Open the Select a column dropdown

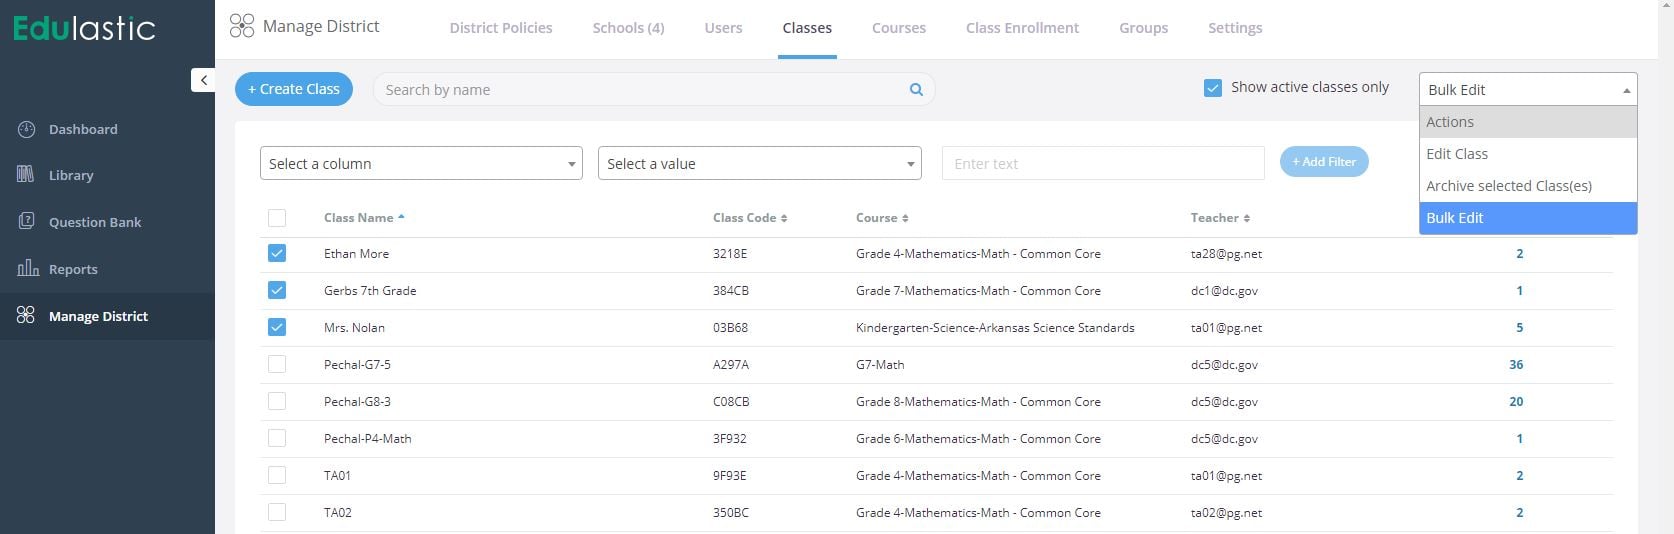(421, 163)
